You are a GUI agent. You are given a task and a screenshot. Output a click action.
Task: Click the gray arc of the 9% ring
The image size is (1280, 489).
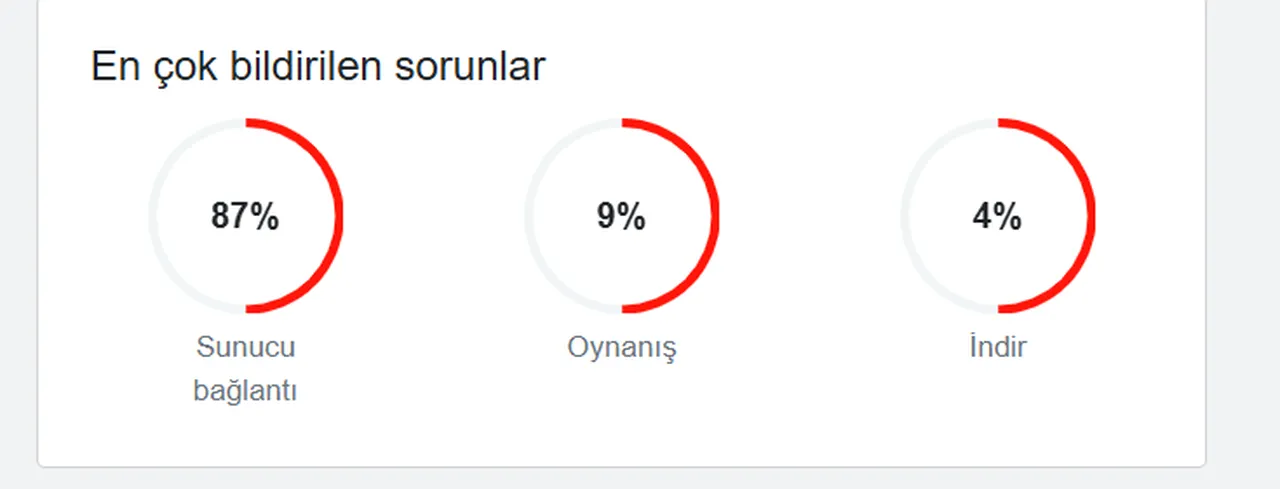(529, 216)
